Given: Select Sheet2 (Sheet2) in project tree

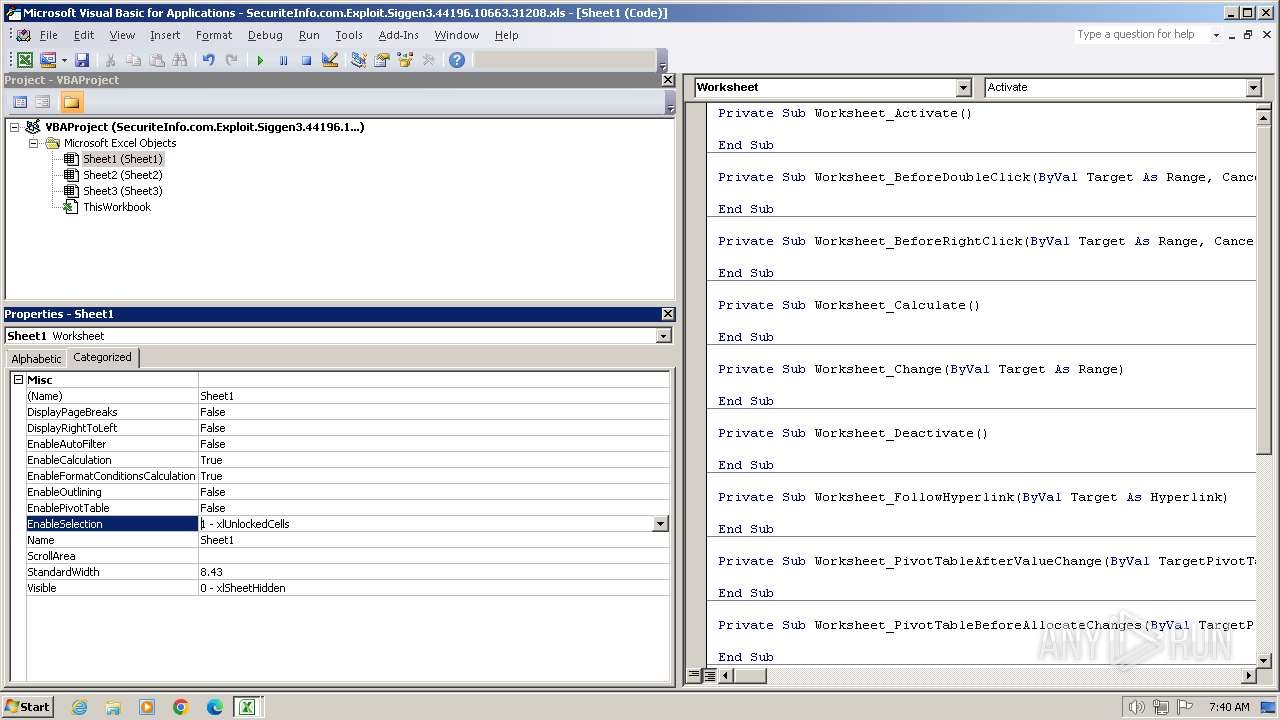Looking at the screenshot, I should pos(122,175).
